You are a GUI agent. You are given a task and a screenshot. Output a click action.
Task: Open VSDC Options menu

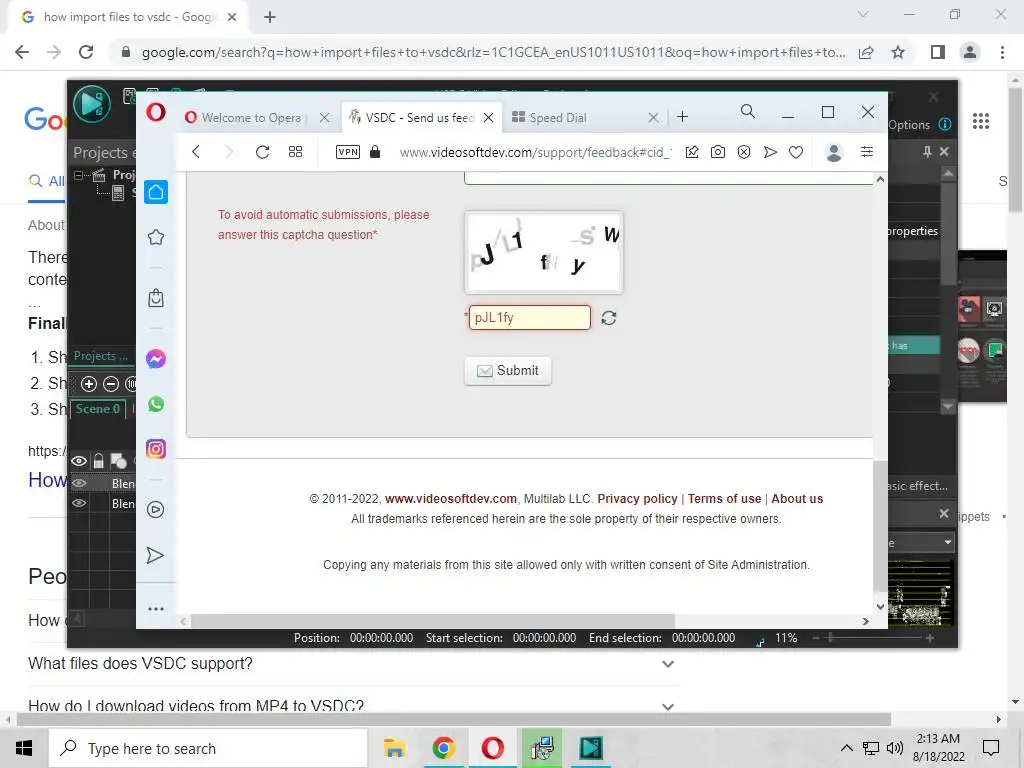909,125
